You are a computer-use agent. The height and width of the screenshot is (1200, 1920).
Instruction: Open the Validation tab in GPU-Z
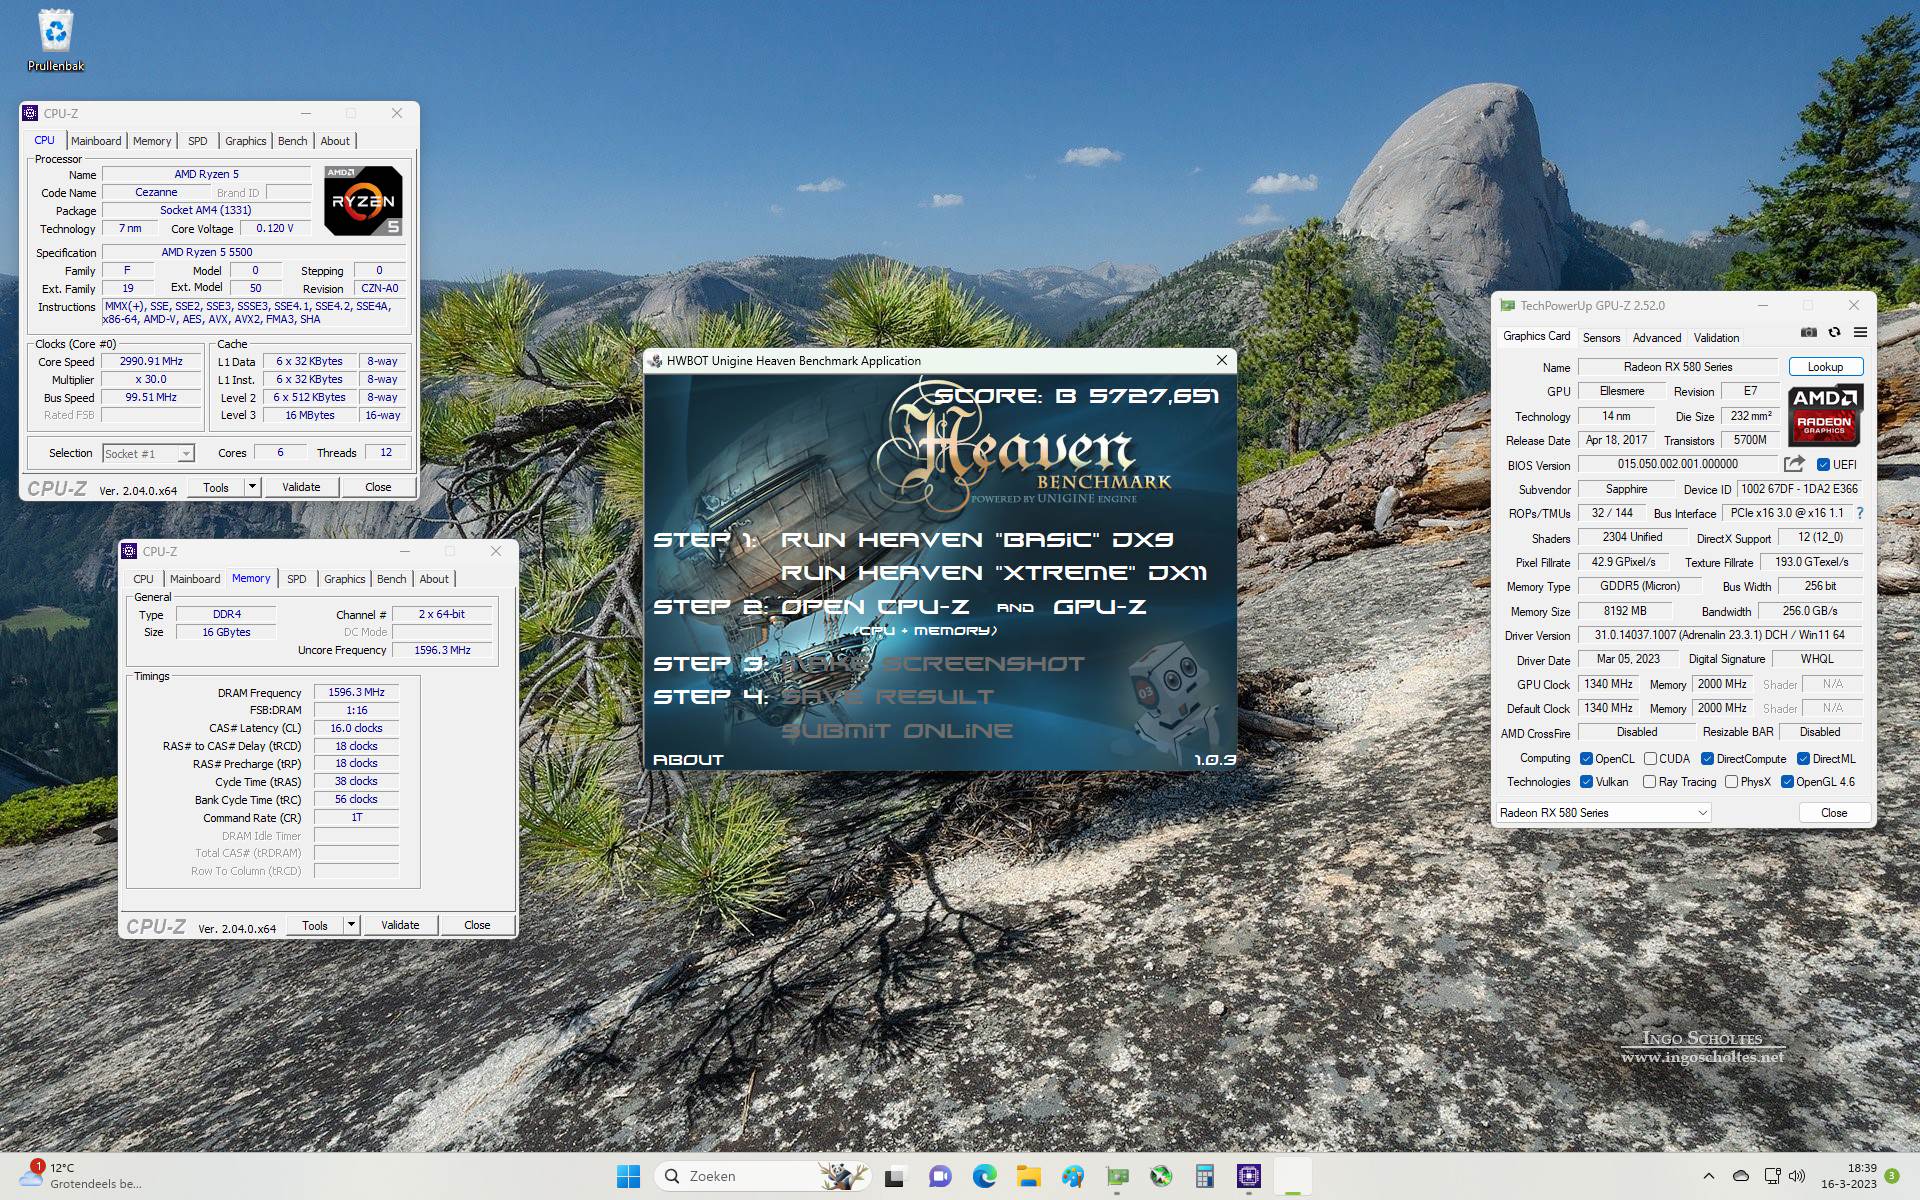pyautogui.click(x=1716, y=337)
